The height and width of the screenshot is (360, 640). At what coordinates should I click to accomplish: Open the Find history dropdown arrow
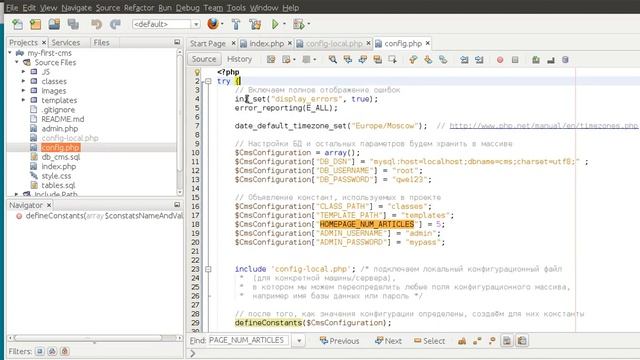(x=299, y=341)
